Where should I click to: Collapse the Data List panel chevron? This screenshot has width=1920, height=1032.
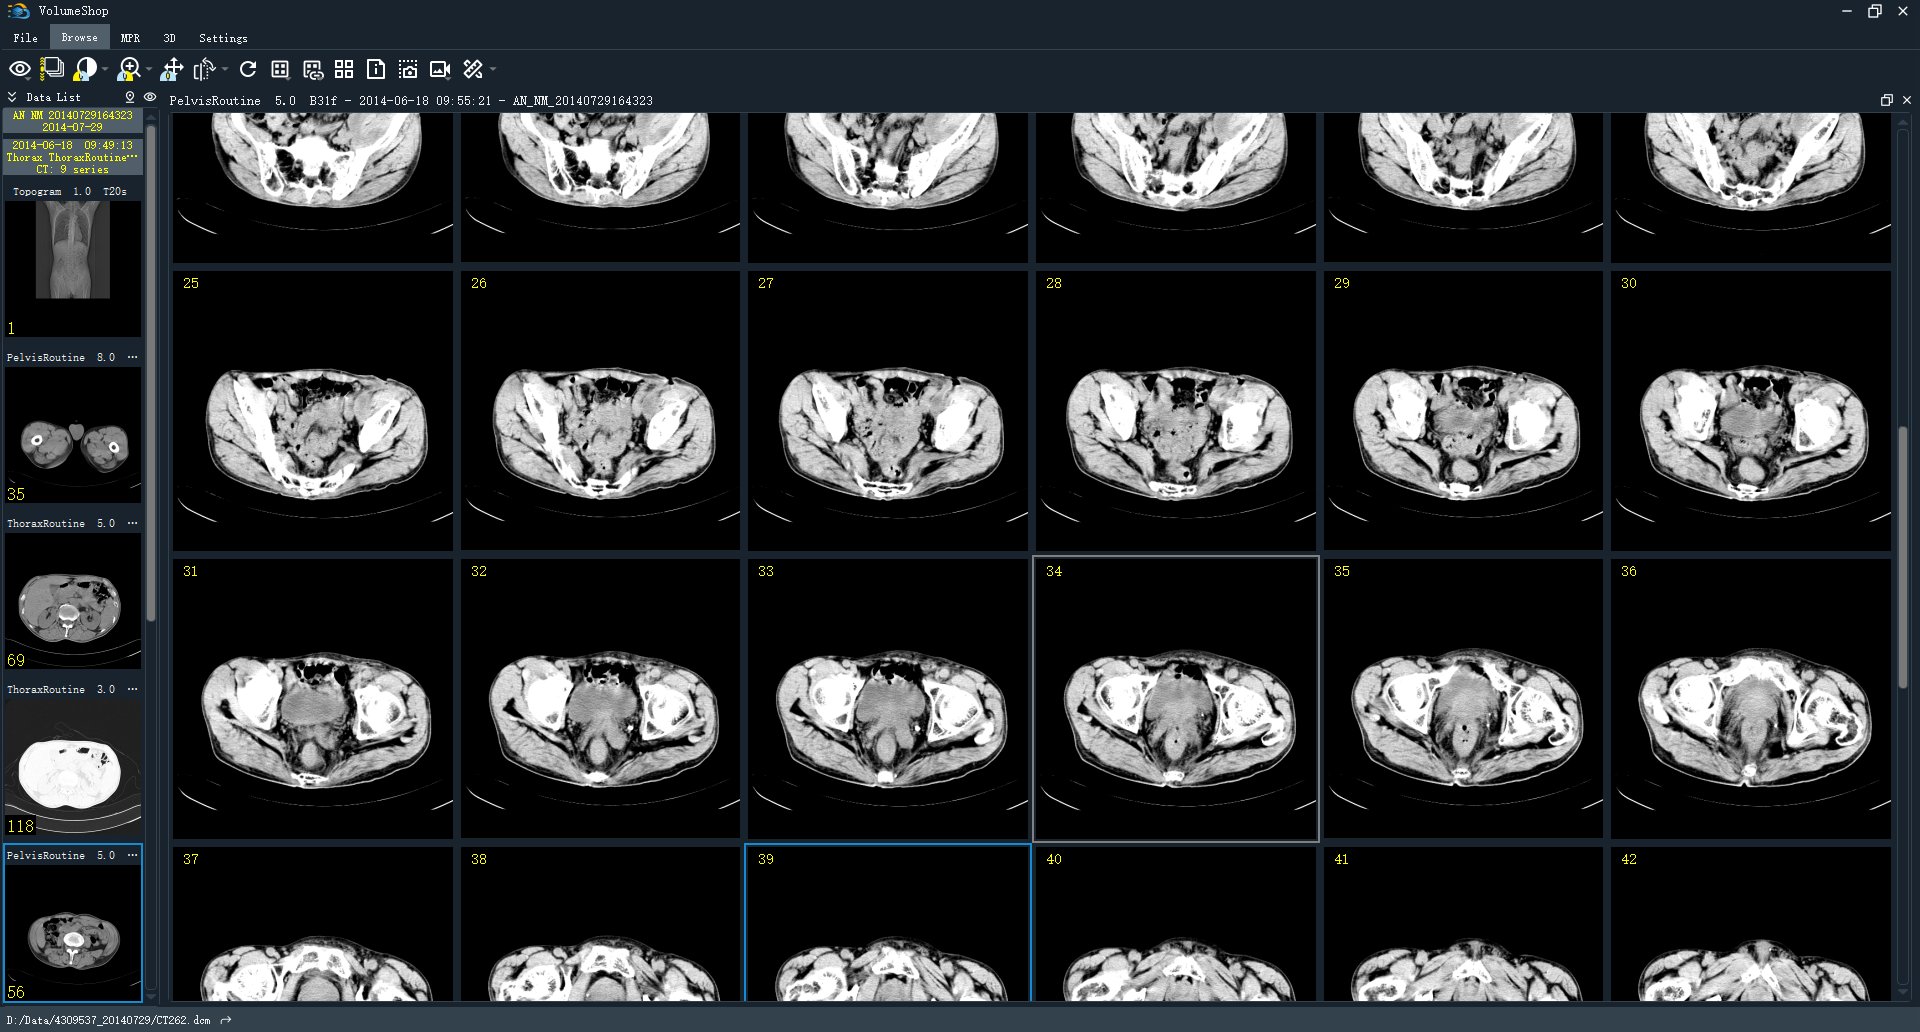12,97
